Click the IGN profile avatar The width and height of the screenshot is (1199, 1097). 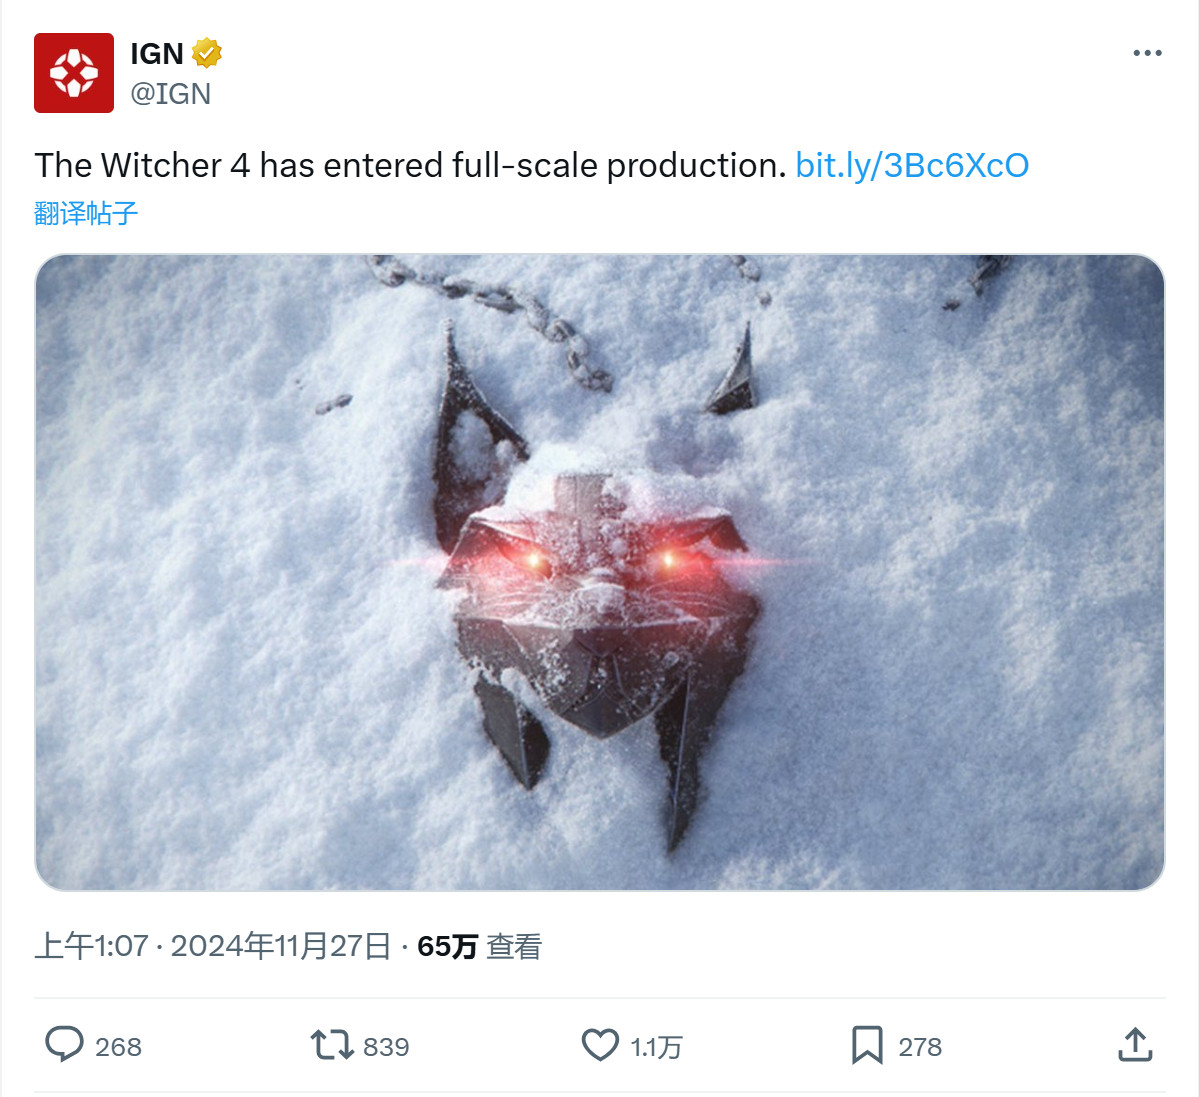[x=74, y=73]
